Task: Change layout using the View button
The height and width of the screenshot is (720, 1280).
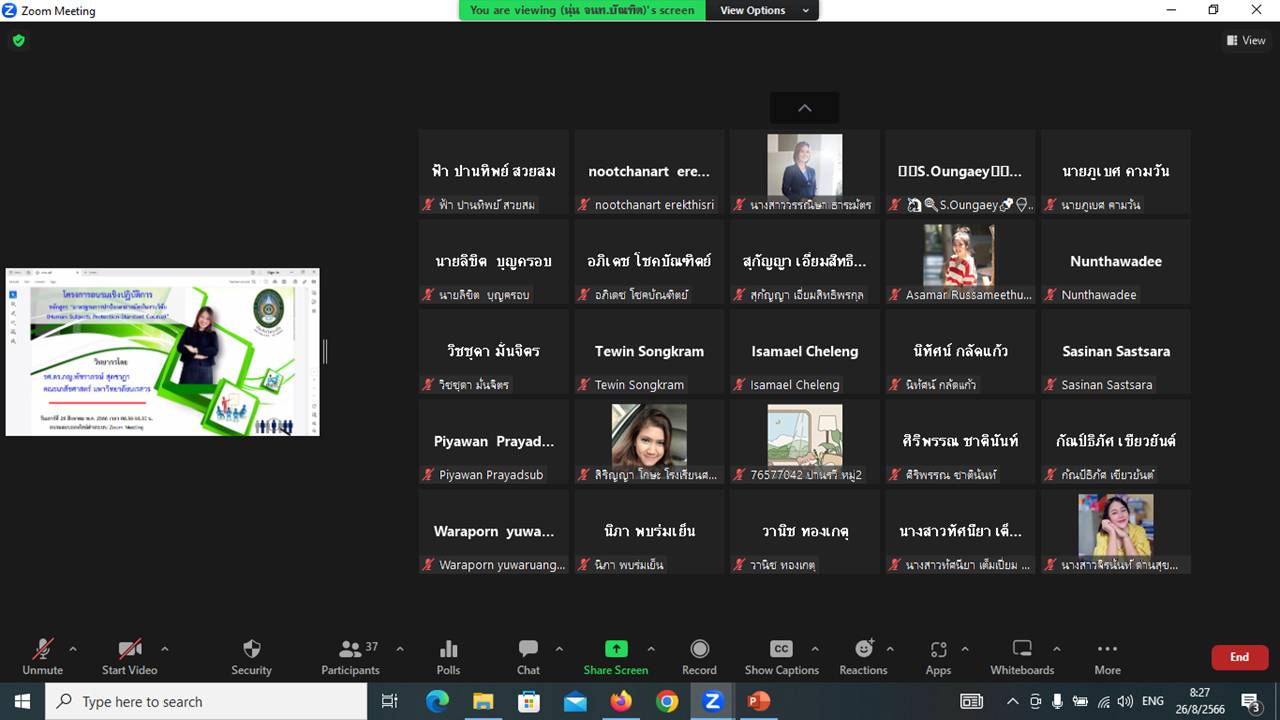Action: tap(1246, 41)
